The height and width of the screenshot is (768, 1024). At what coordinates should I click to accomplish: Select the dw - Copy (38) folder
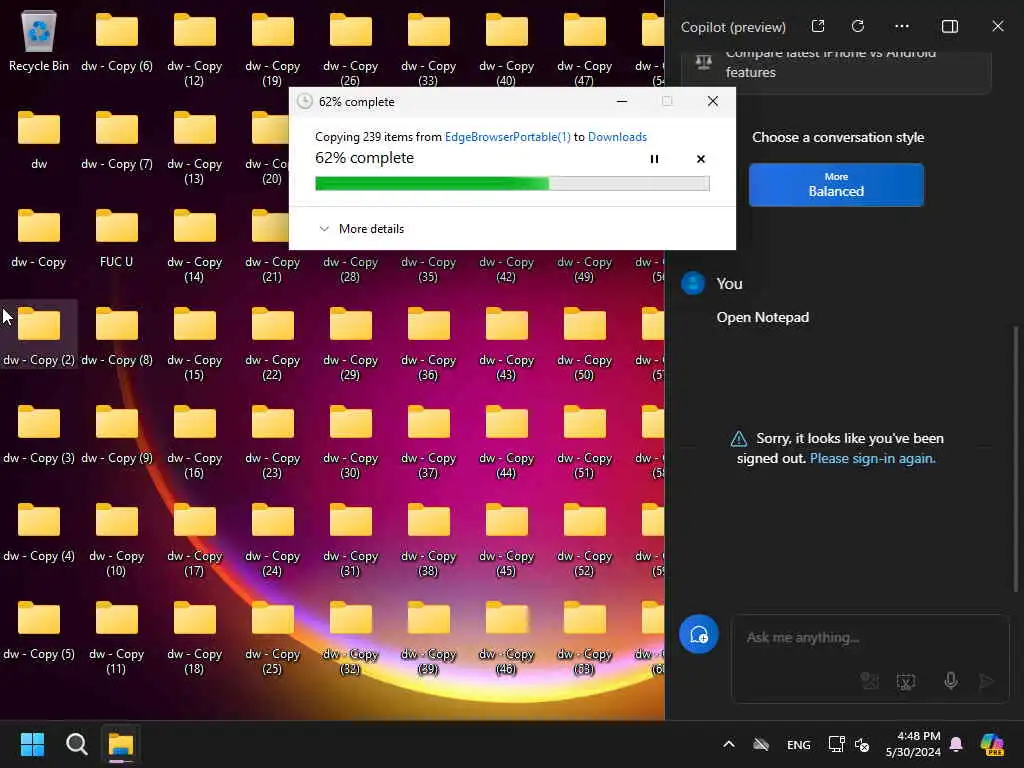pyautogui.click(x=428, y=538)
